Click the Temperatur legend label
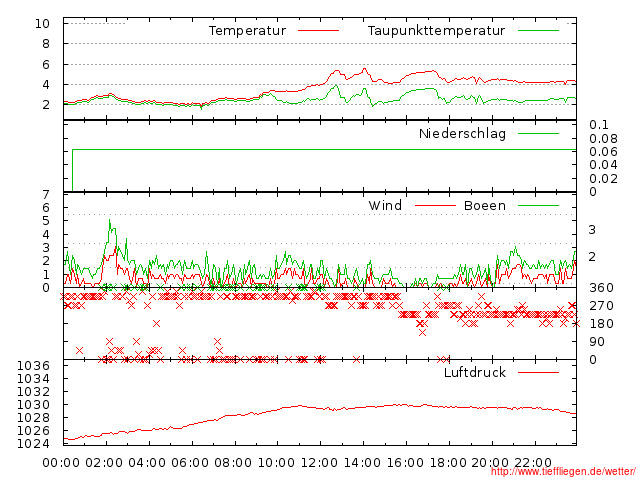 [x=247, y=31]
